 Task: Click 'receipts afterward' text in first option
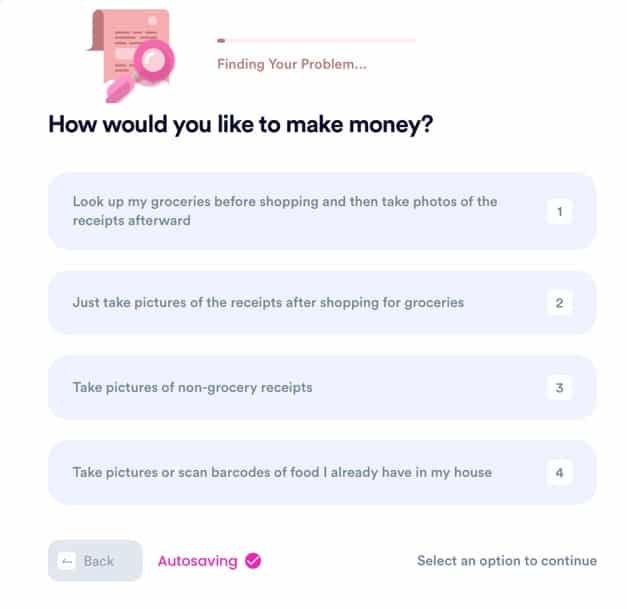pyautogui.click(x=132, y=221)
